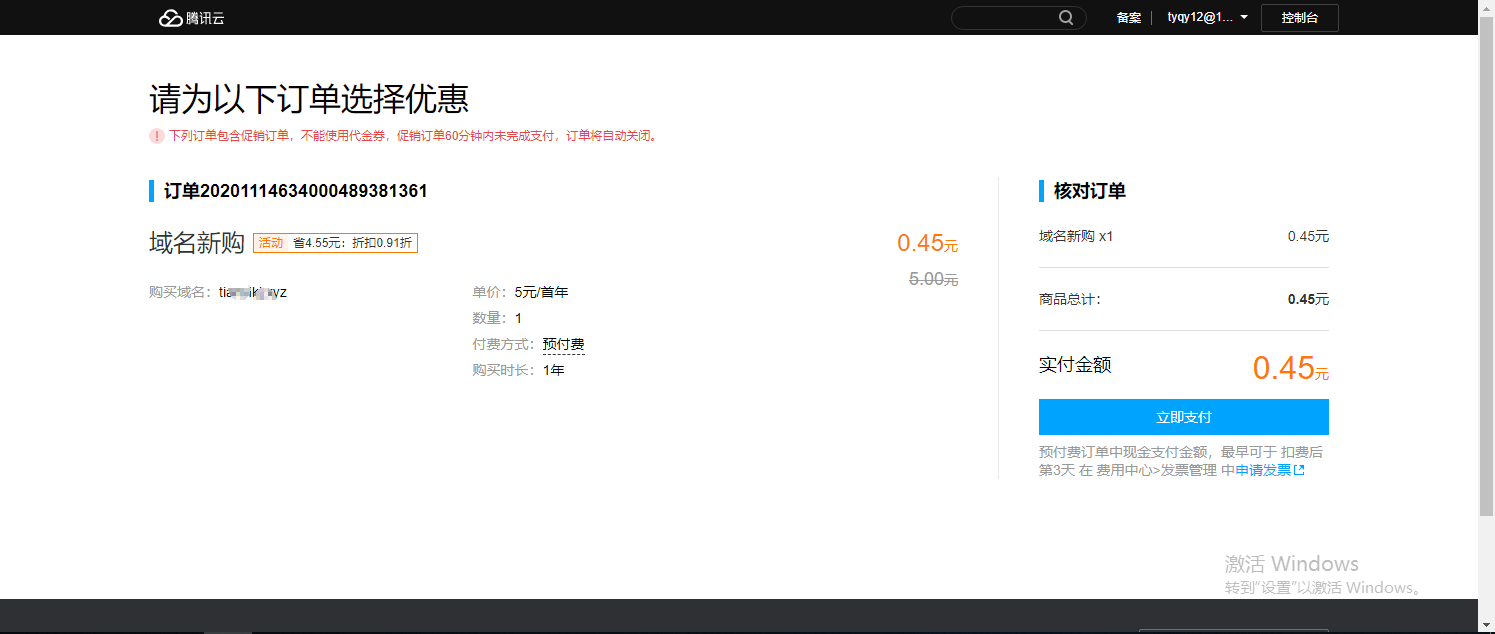This screenshot has height=634, width=1495.
Task: Expand the account menu chevron
Action: (1243, 17)
